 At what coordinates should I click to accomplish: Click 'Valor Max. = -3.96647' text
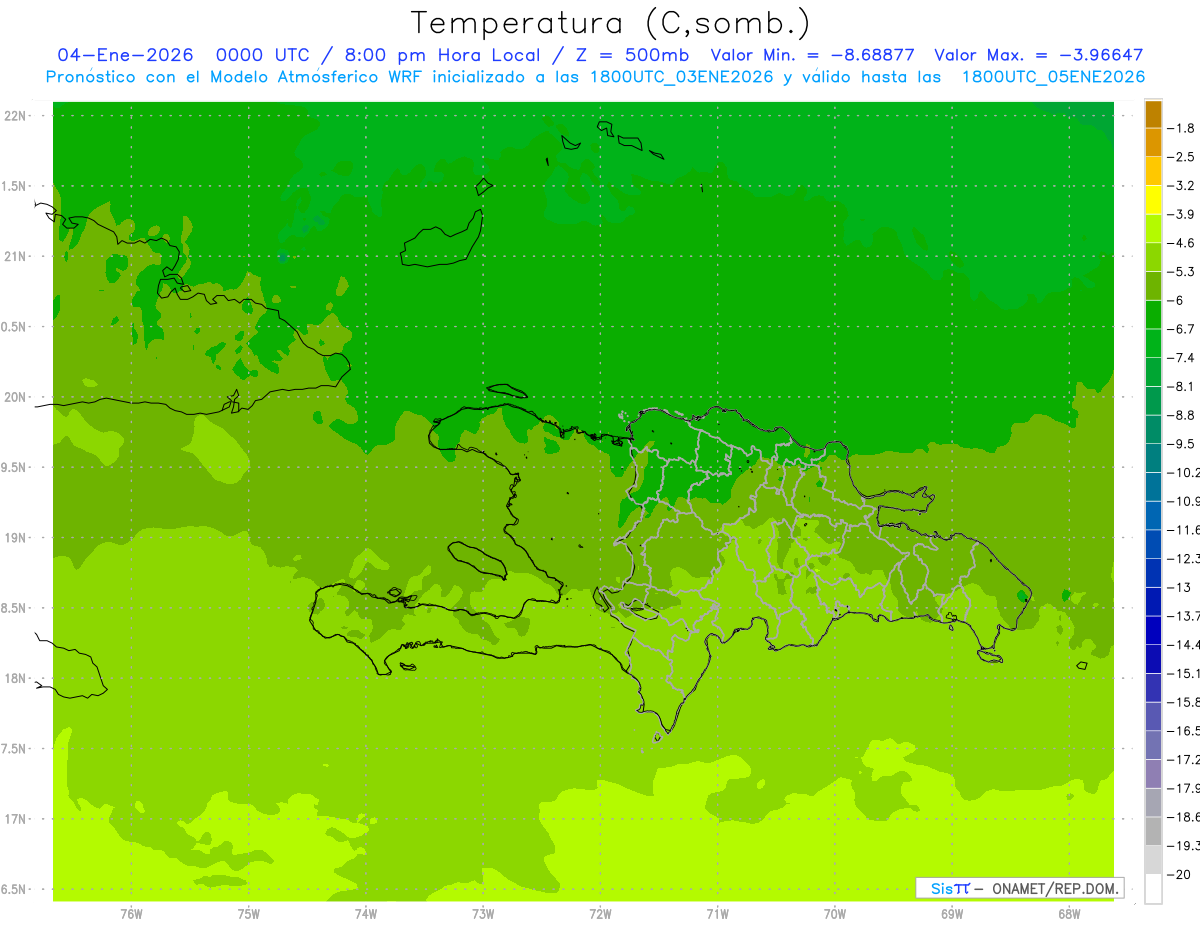tap(1039, 55)
